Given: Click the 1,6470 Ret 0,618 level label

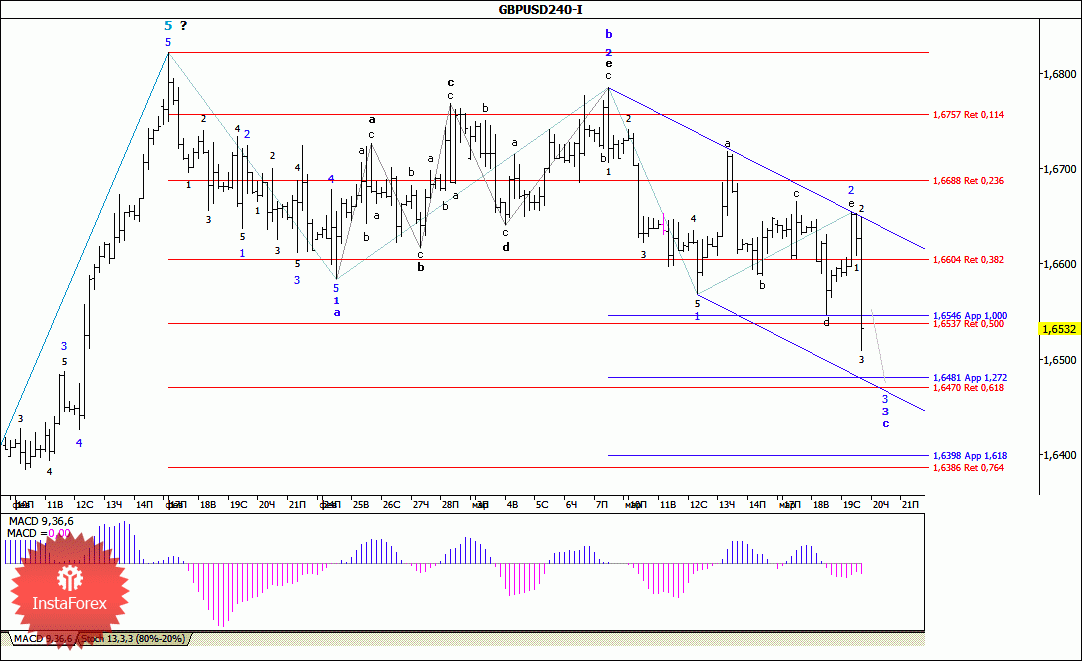Looking at the screenshot, I should pyautogui.click(x=968, y=388).
